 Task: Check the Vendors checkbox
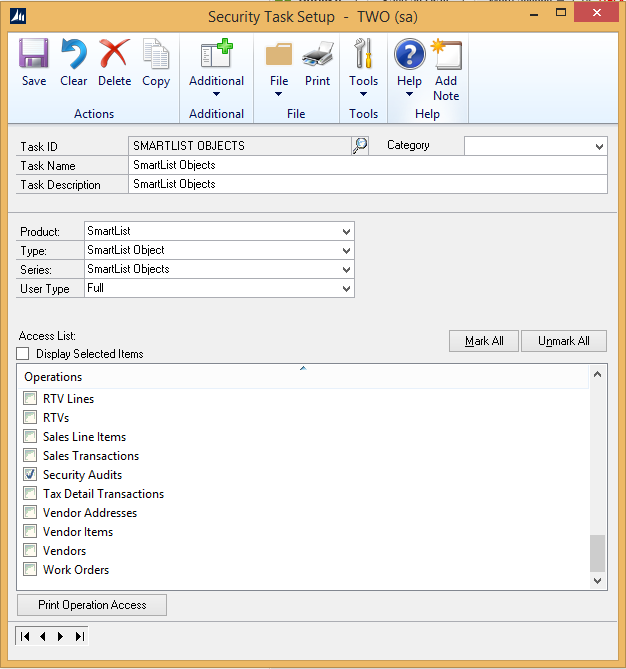click(30, 551)
